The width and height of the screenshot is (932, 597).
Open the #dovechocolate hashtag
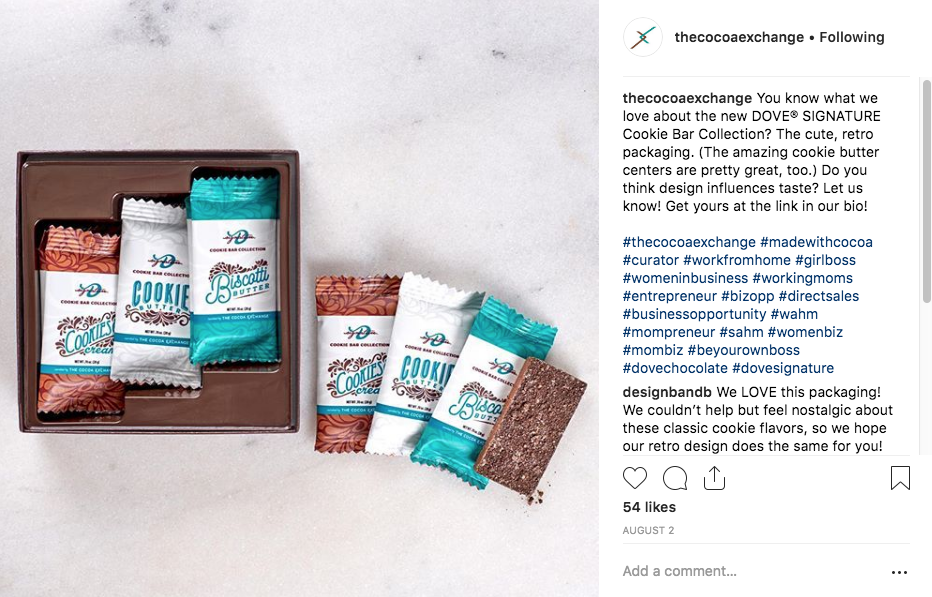pos(675,368)
